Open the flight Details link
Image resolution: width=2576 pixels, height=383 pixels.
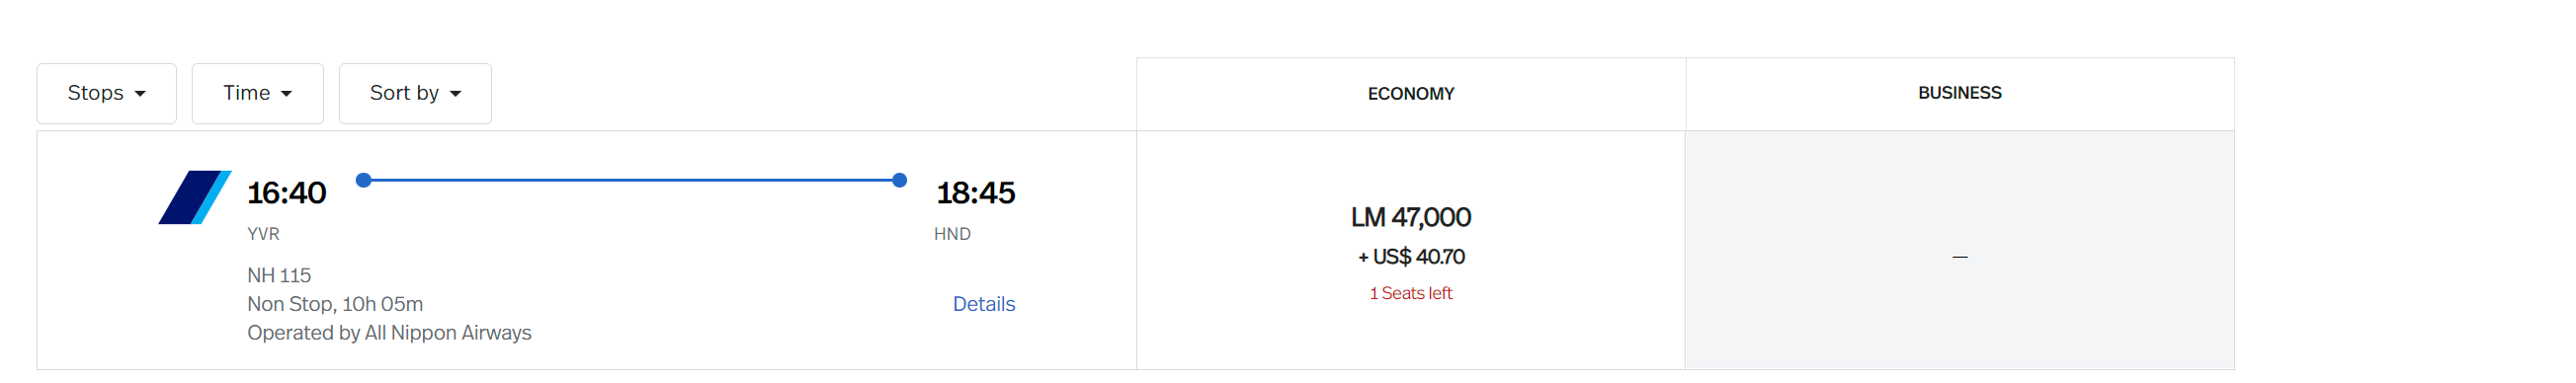click(x=983, y=304)
